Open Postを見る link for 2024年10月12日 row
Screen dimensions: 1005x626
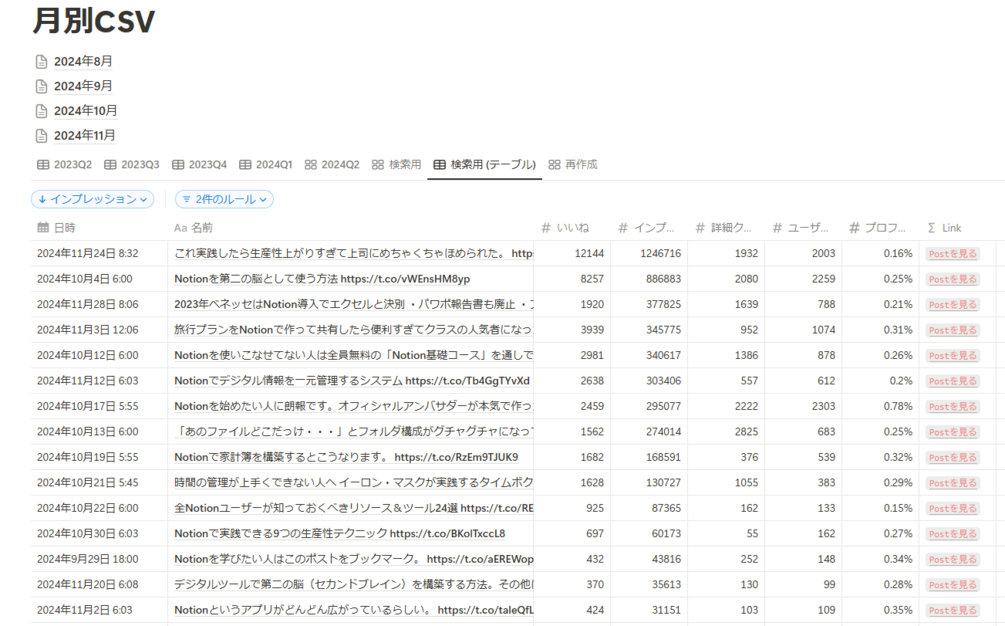(x=953, y=356)
